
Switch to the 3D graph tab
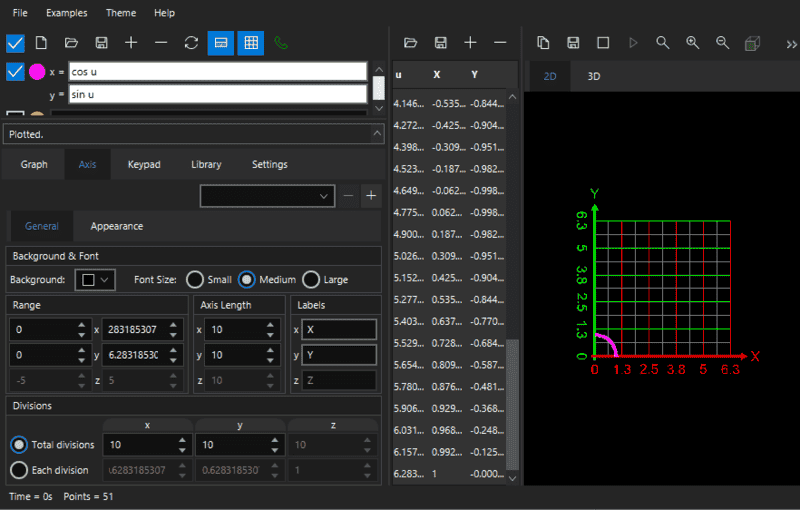593,76
